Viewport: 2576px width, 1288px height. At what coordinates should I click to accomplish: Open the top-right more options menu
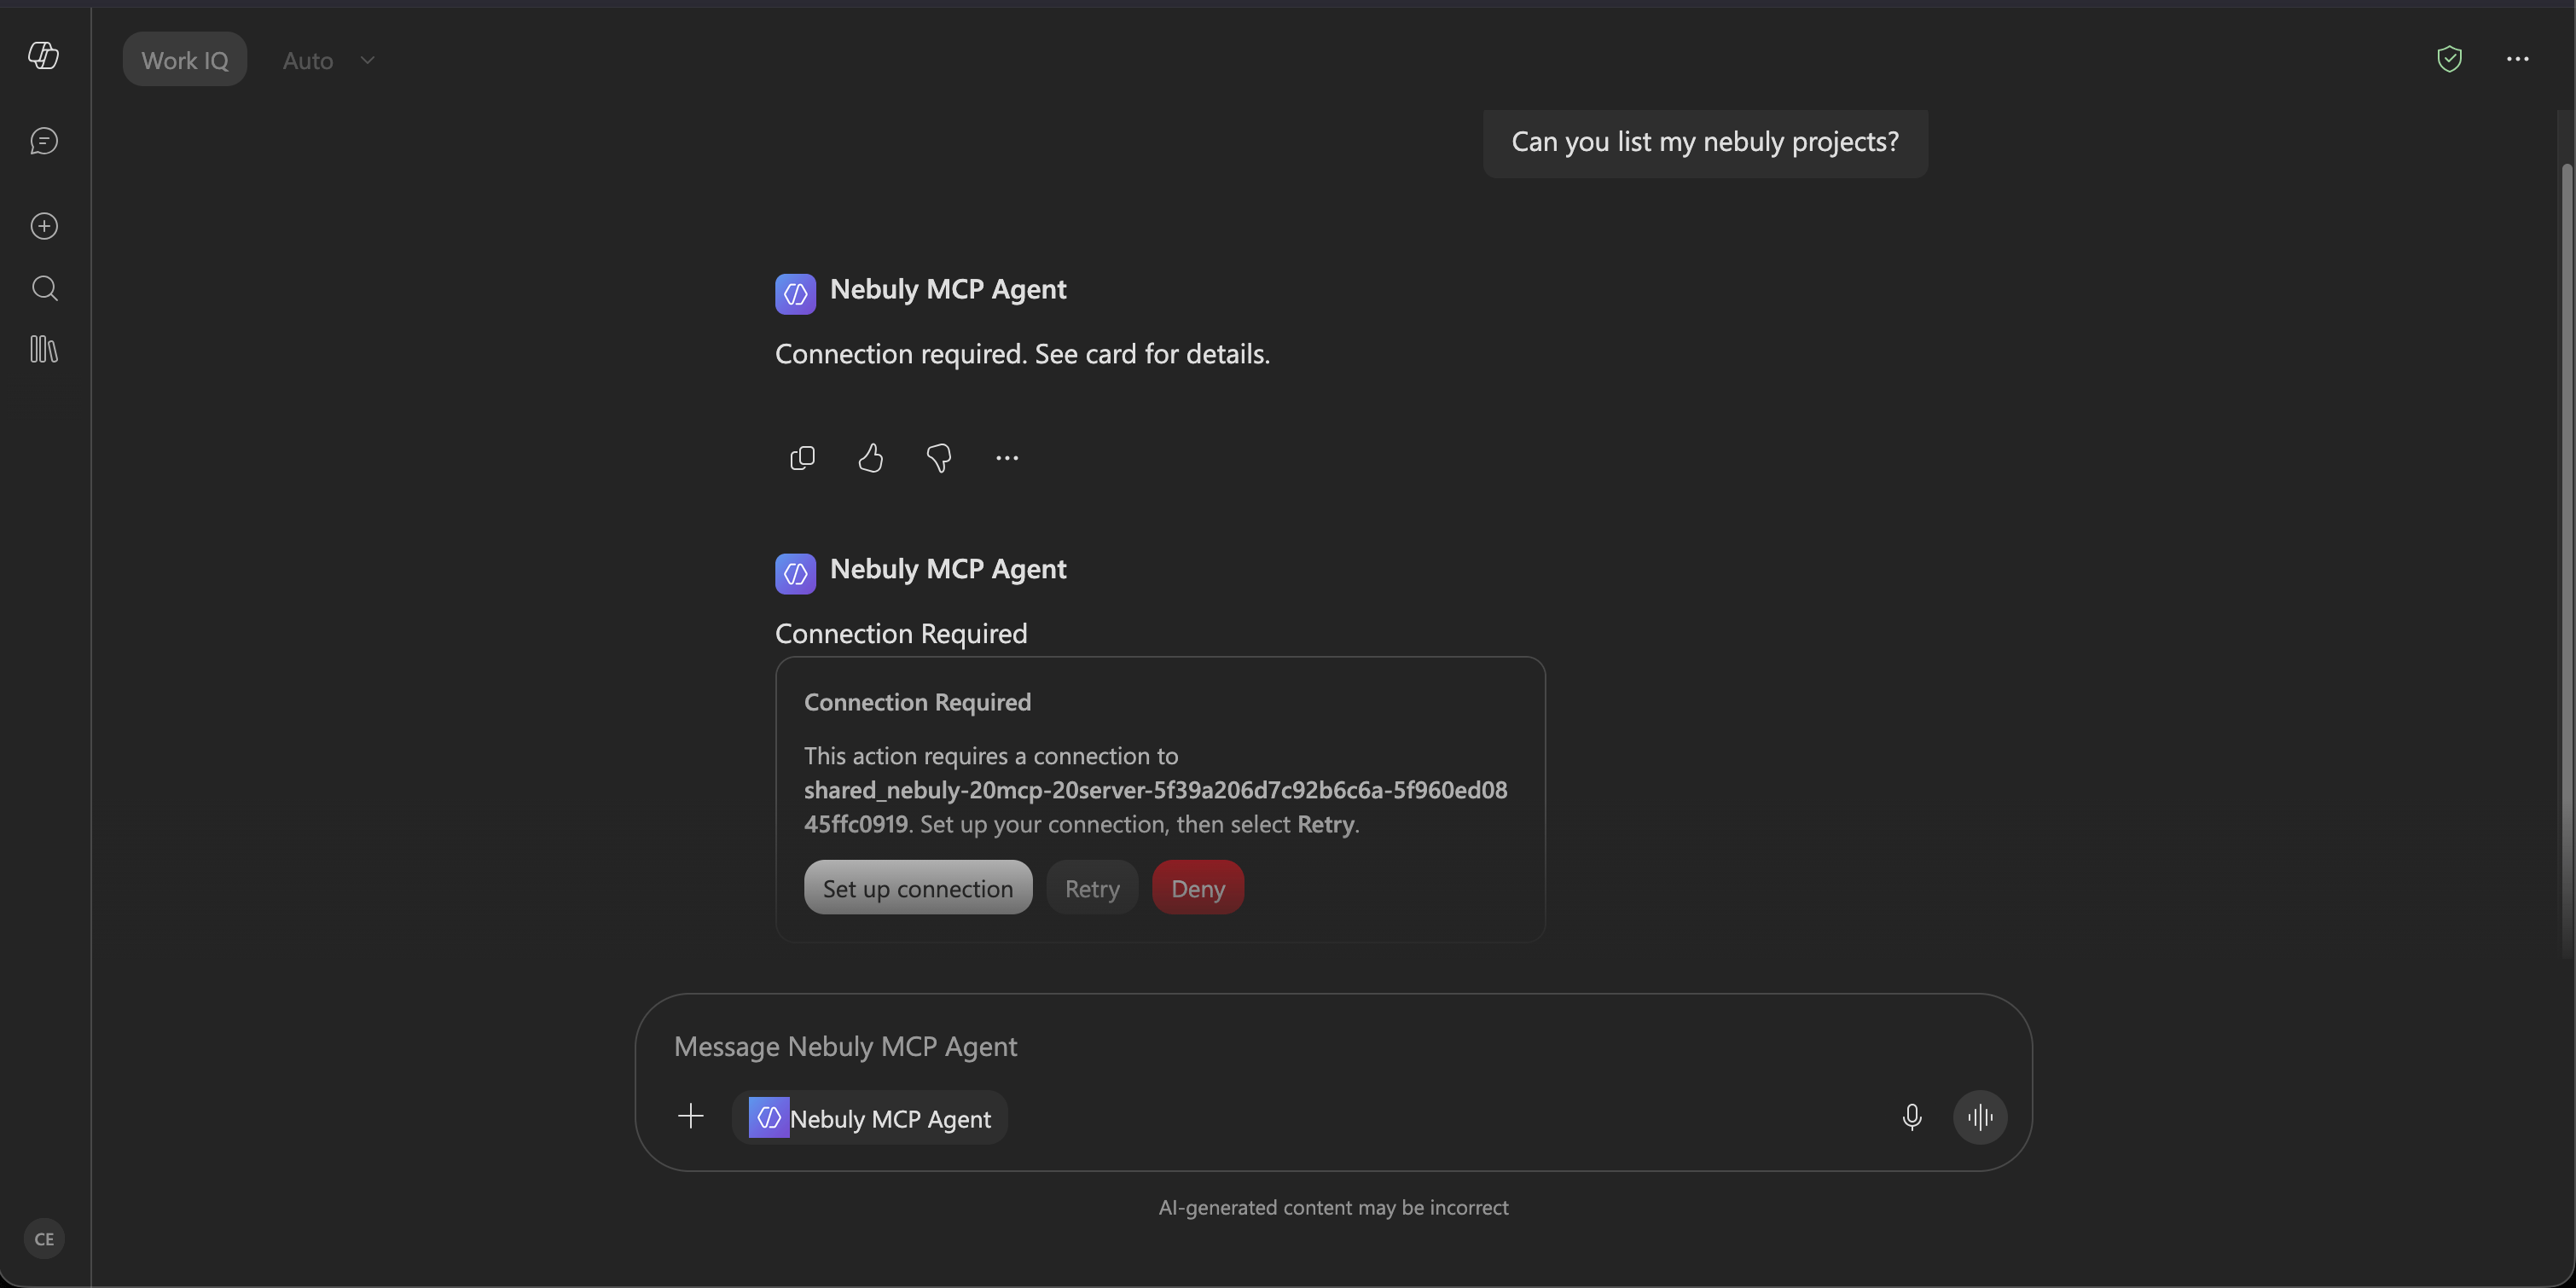coord(2517,59)
